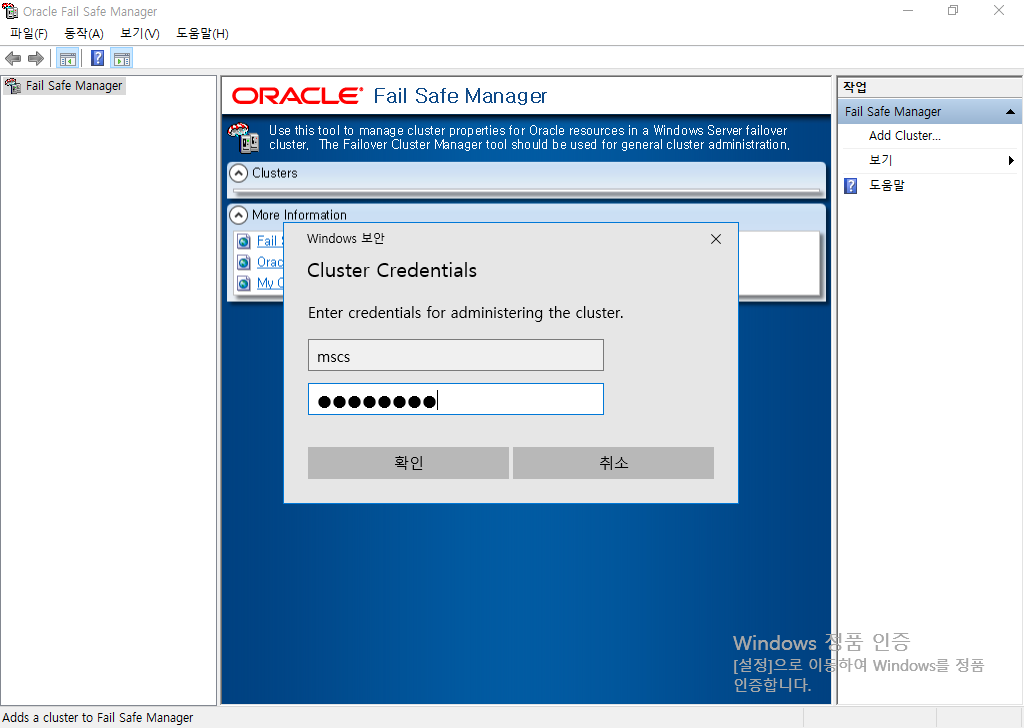The image size is (1024, 728).
Task: Cancel dialog with 취소 button
Action: point(613,463)
